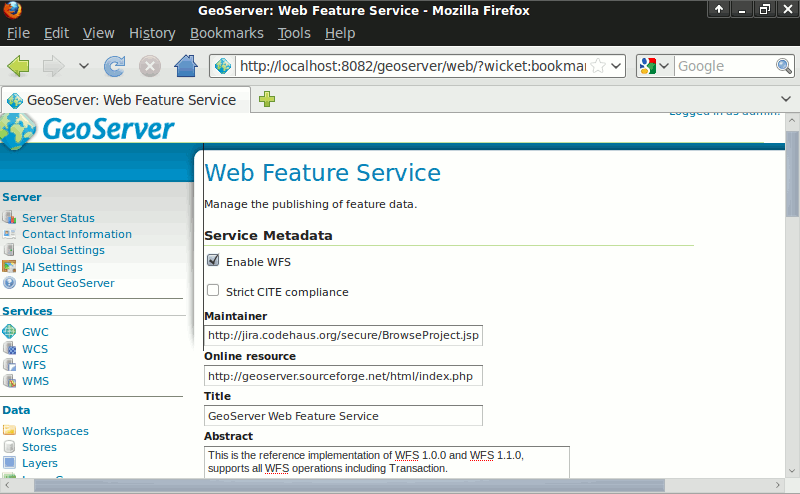Image resolution: width=800 pixels, height=494 pixels.
Task: Open the Layers link
Action: click(x=40, y=463)
